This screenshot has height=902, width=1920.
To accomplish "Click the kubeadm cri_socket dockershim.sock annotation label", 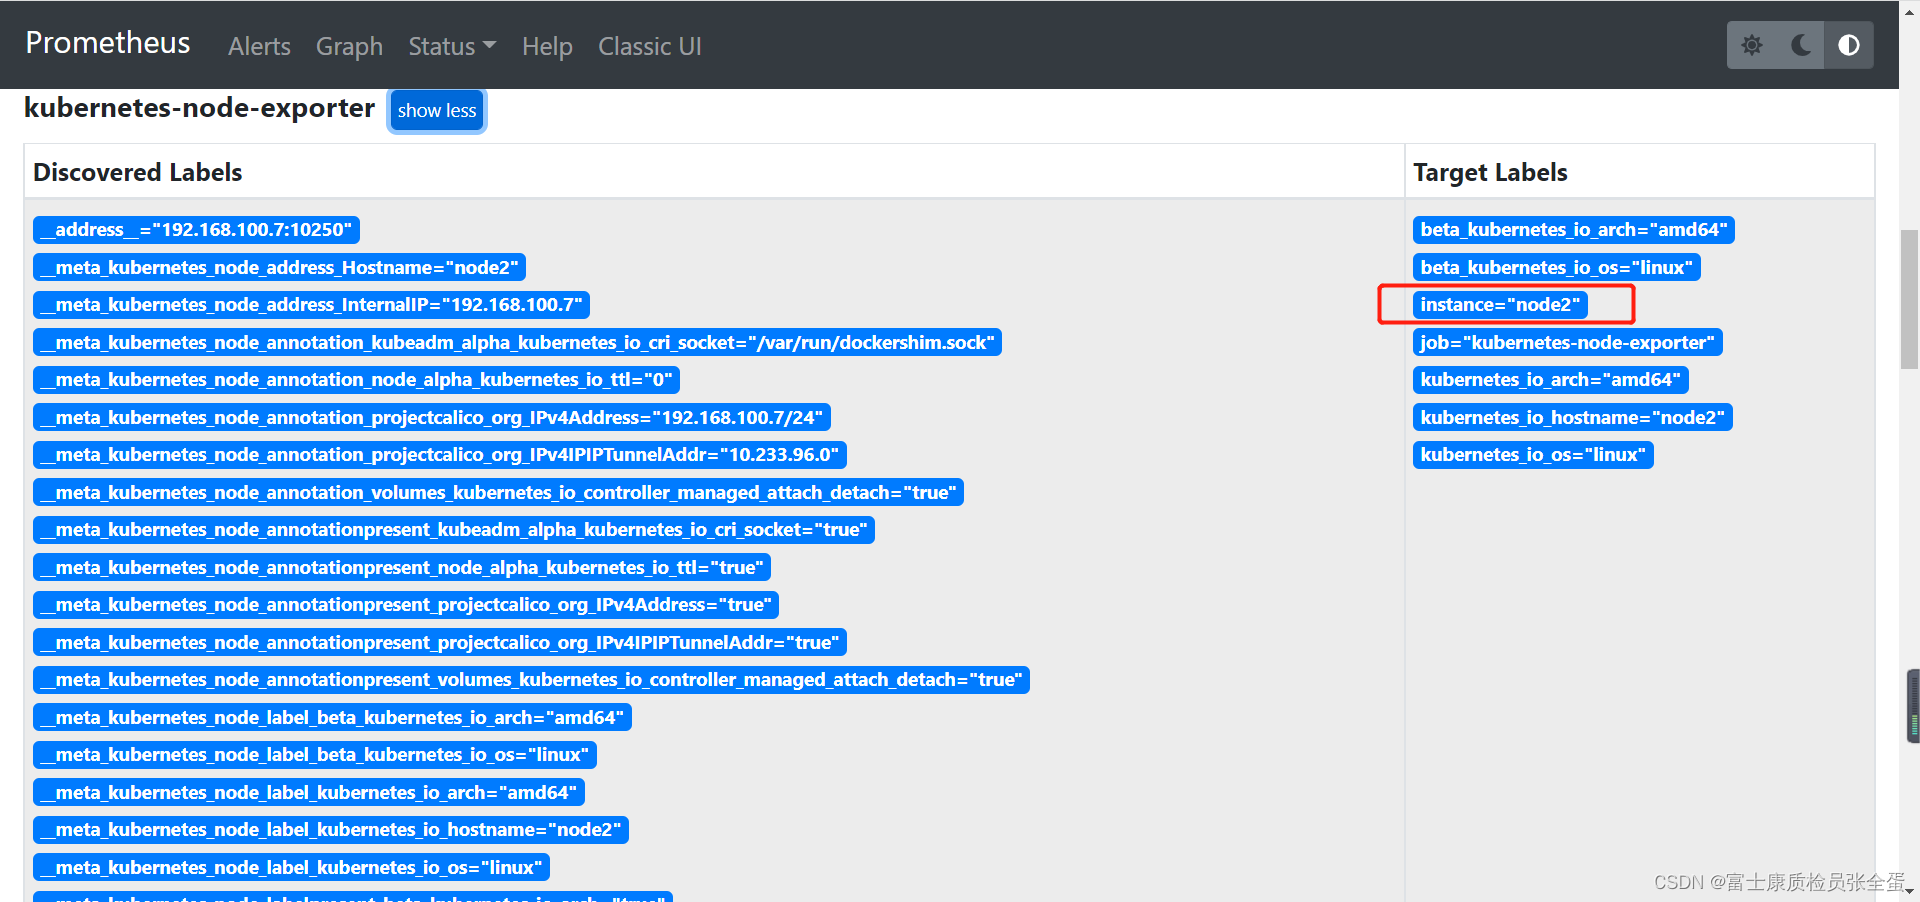I will [517, 342].
